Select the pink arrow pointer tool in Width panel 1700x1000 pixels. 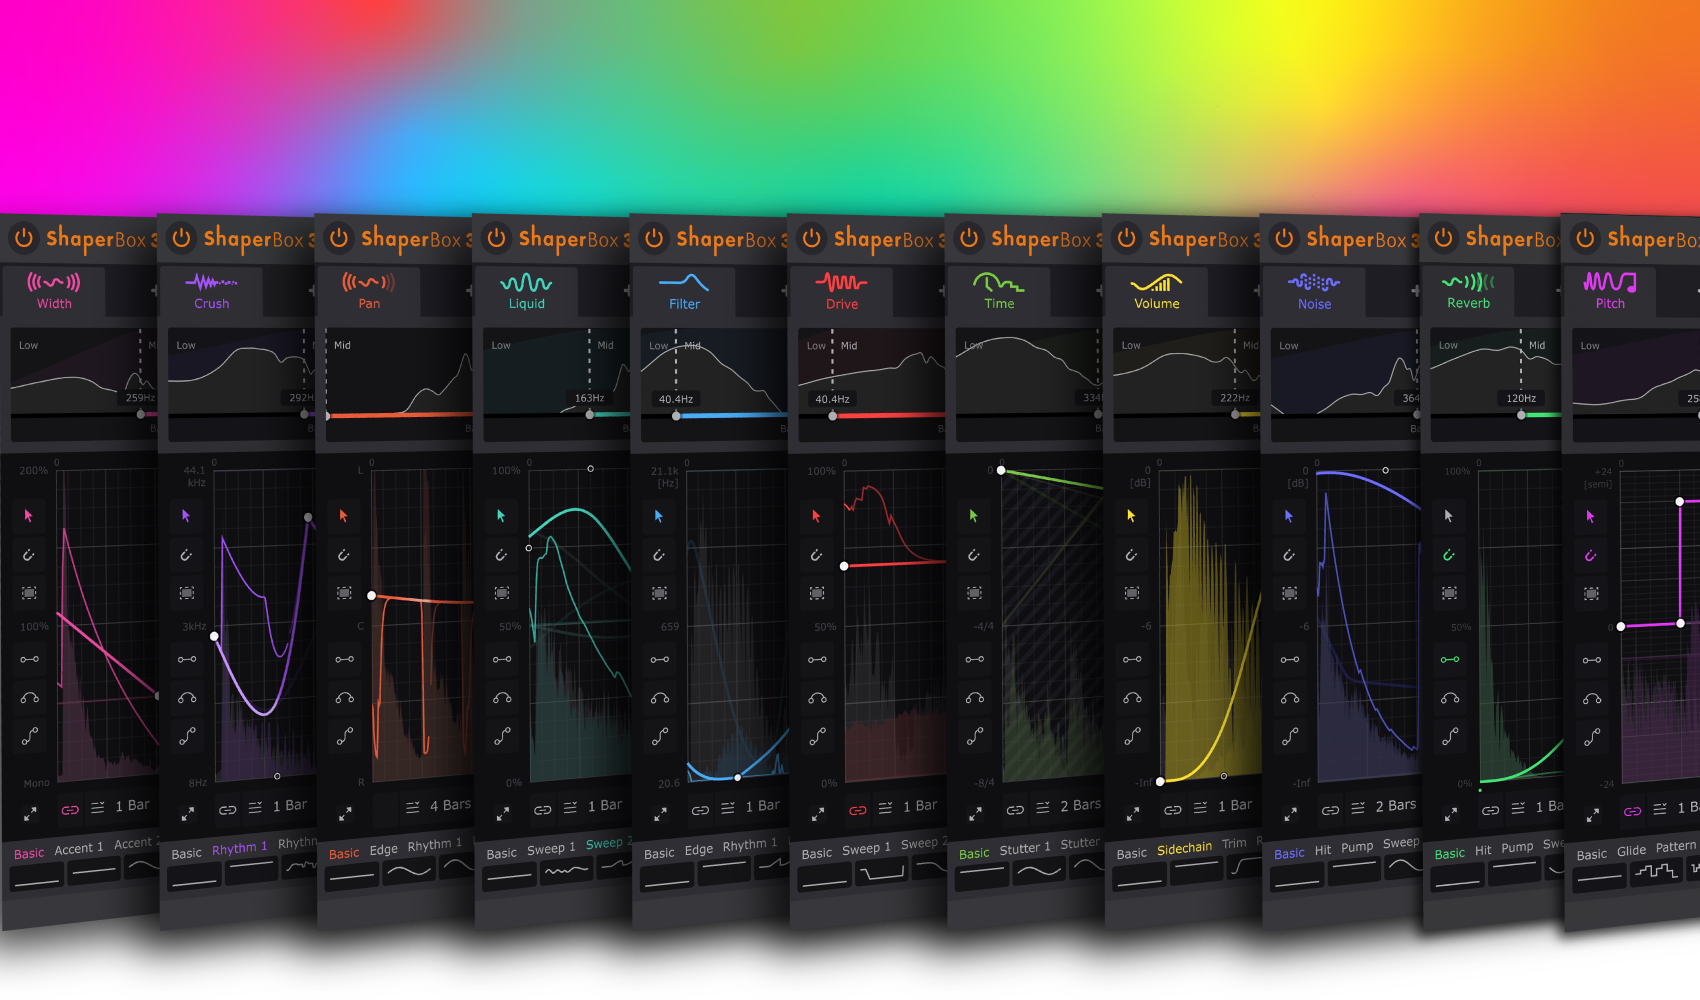(28, 516)
